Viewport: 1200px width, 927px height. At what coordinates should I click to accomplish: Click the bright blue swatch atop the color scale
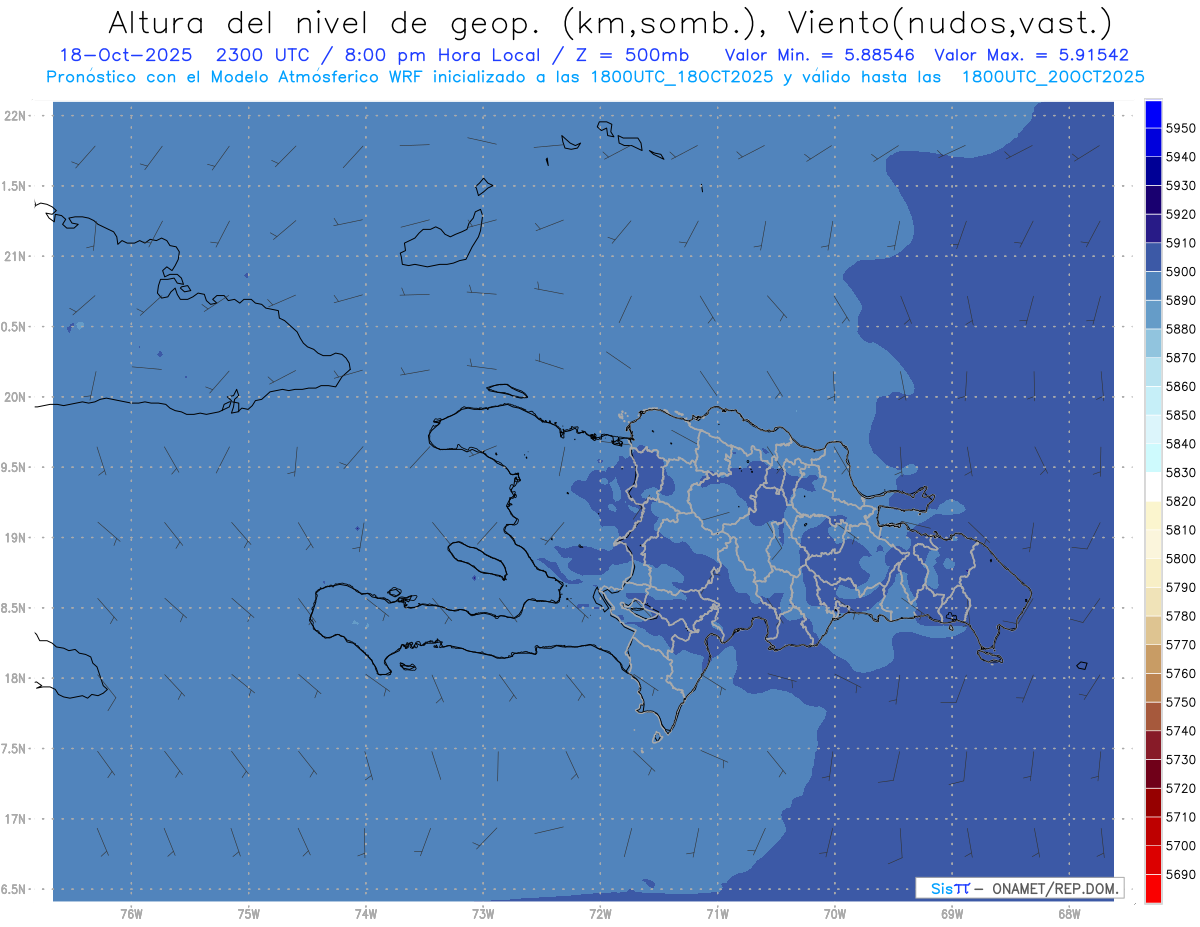click(1153, 113)
